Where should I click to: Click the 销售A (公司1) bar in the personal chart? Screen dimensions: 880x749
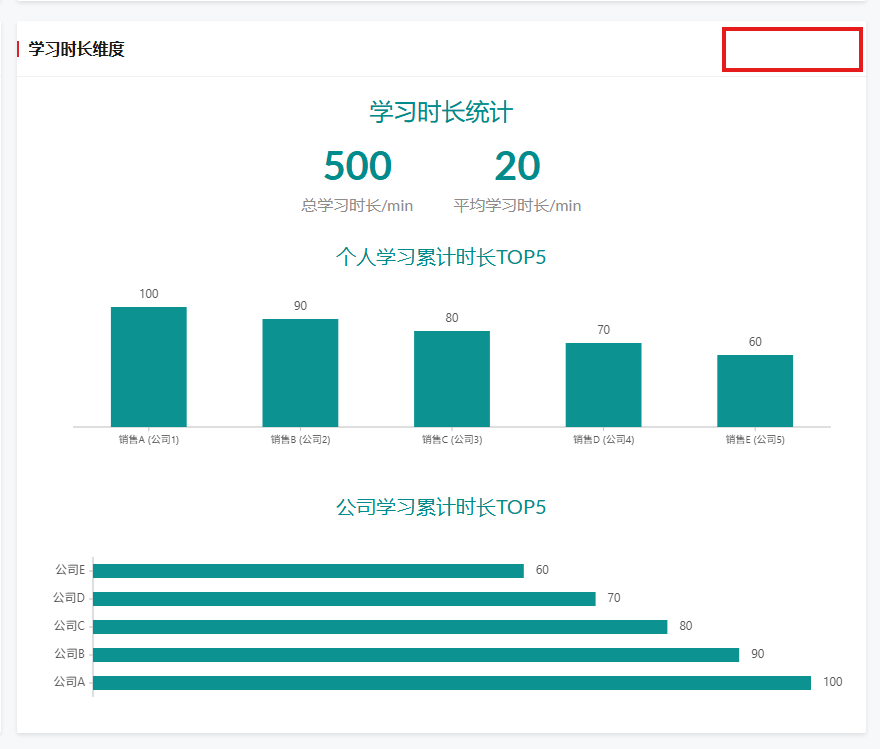pos(148,367)
